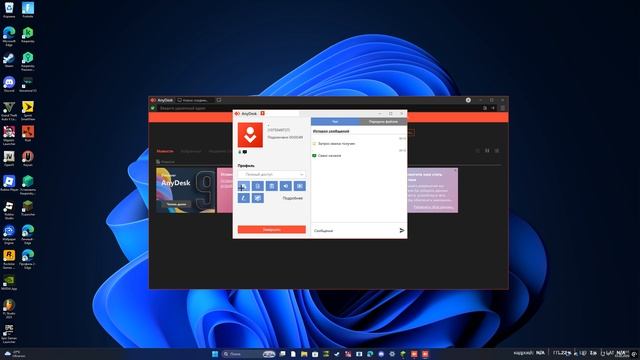
Task: Click the remote address field in main AnyDesk window
Action: click(318, 108)
